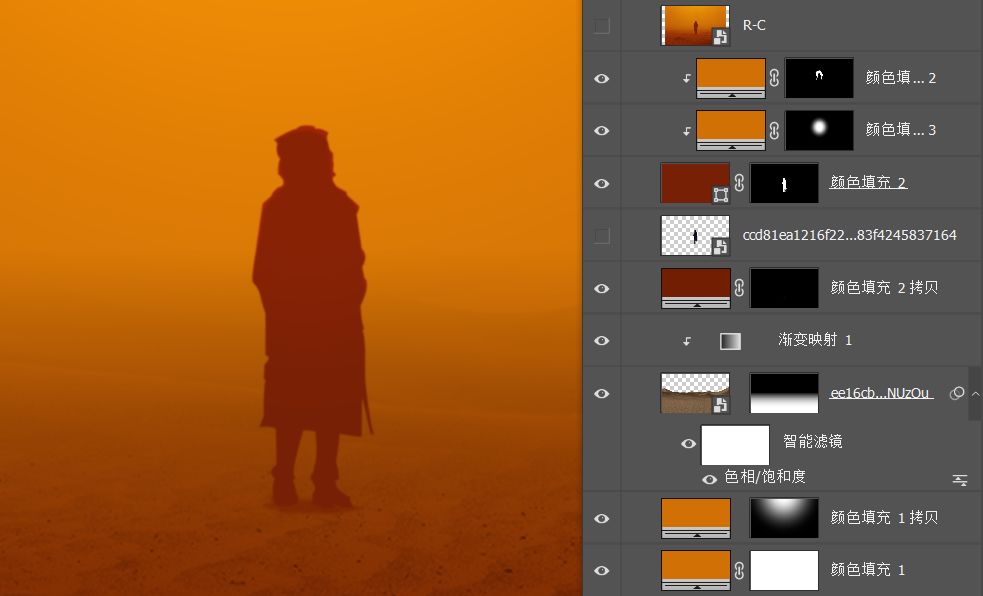Select the ee16cb...NUzOu ground layer thumbnail
The height and width of the screenshot is (596, 983).
click(x=695, y=393)
